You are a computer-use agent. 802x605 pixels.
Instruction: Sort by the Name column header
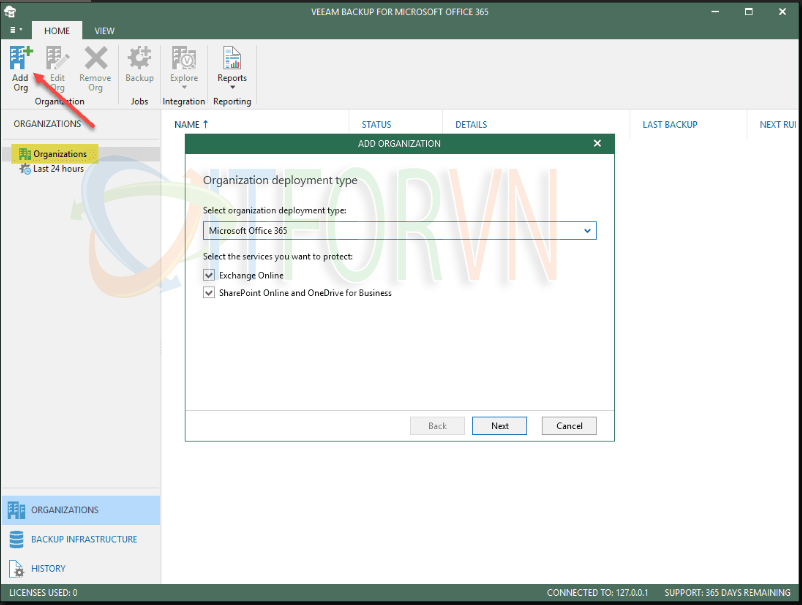(x=191, y=124)
